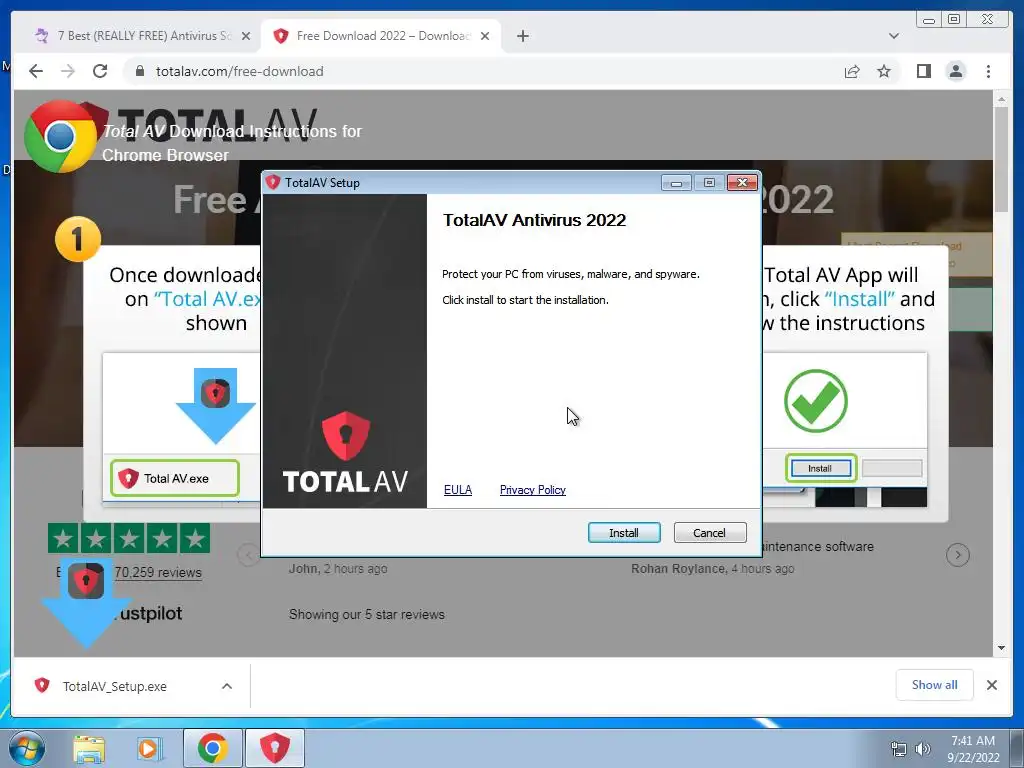Bookmark this page with the star icon
This screenshot has width=1024, height=768.
(884, 71)
